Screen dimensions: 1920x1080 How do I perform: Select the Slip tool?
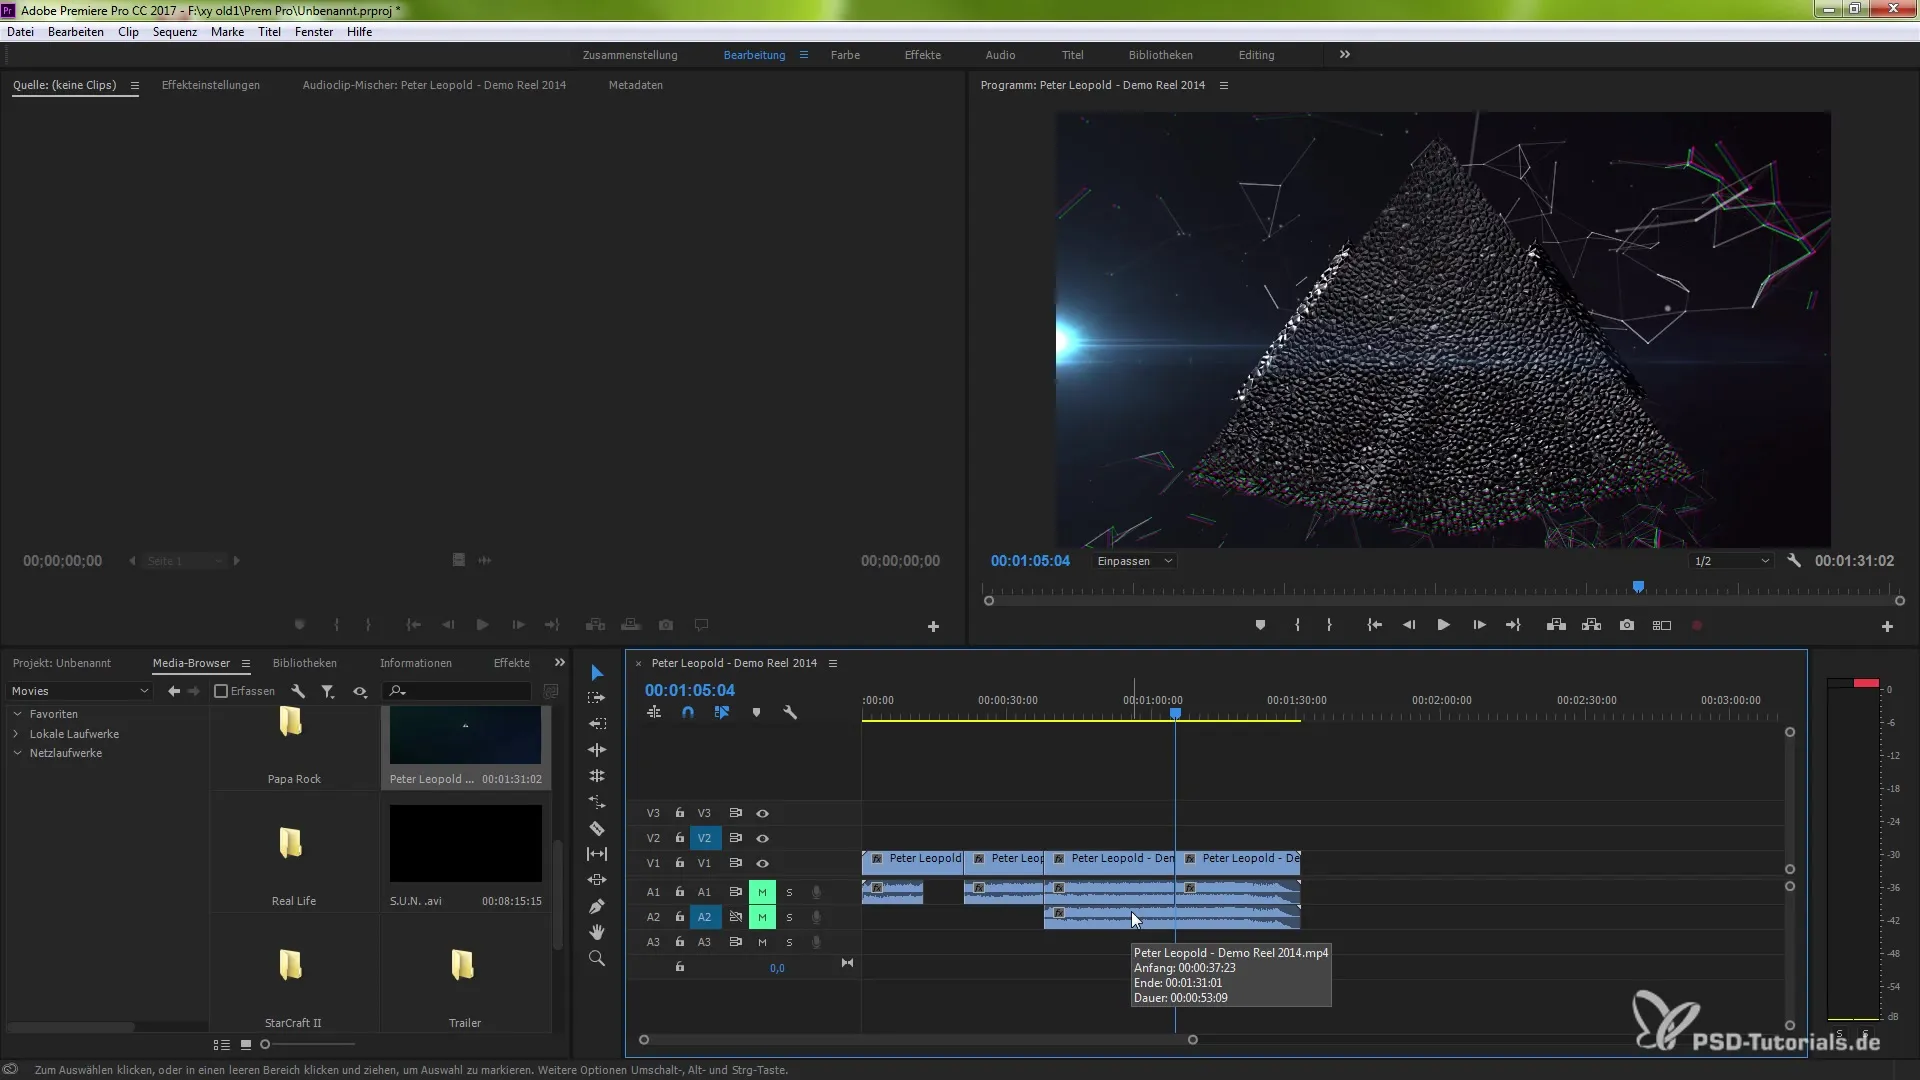[x=597, y=854]
